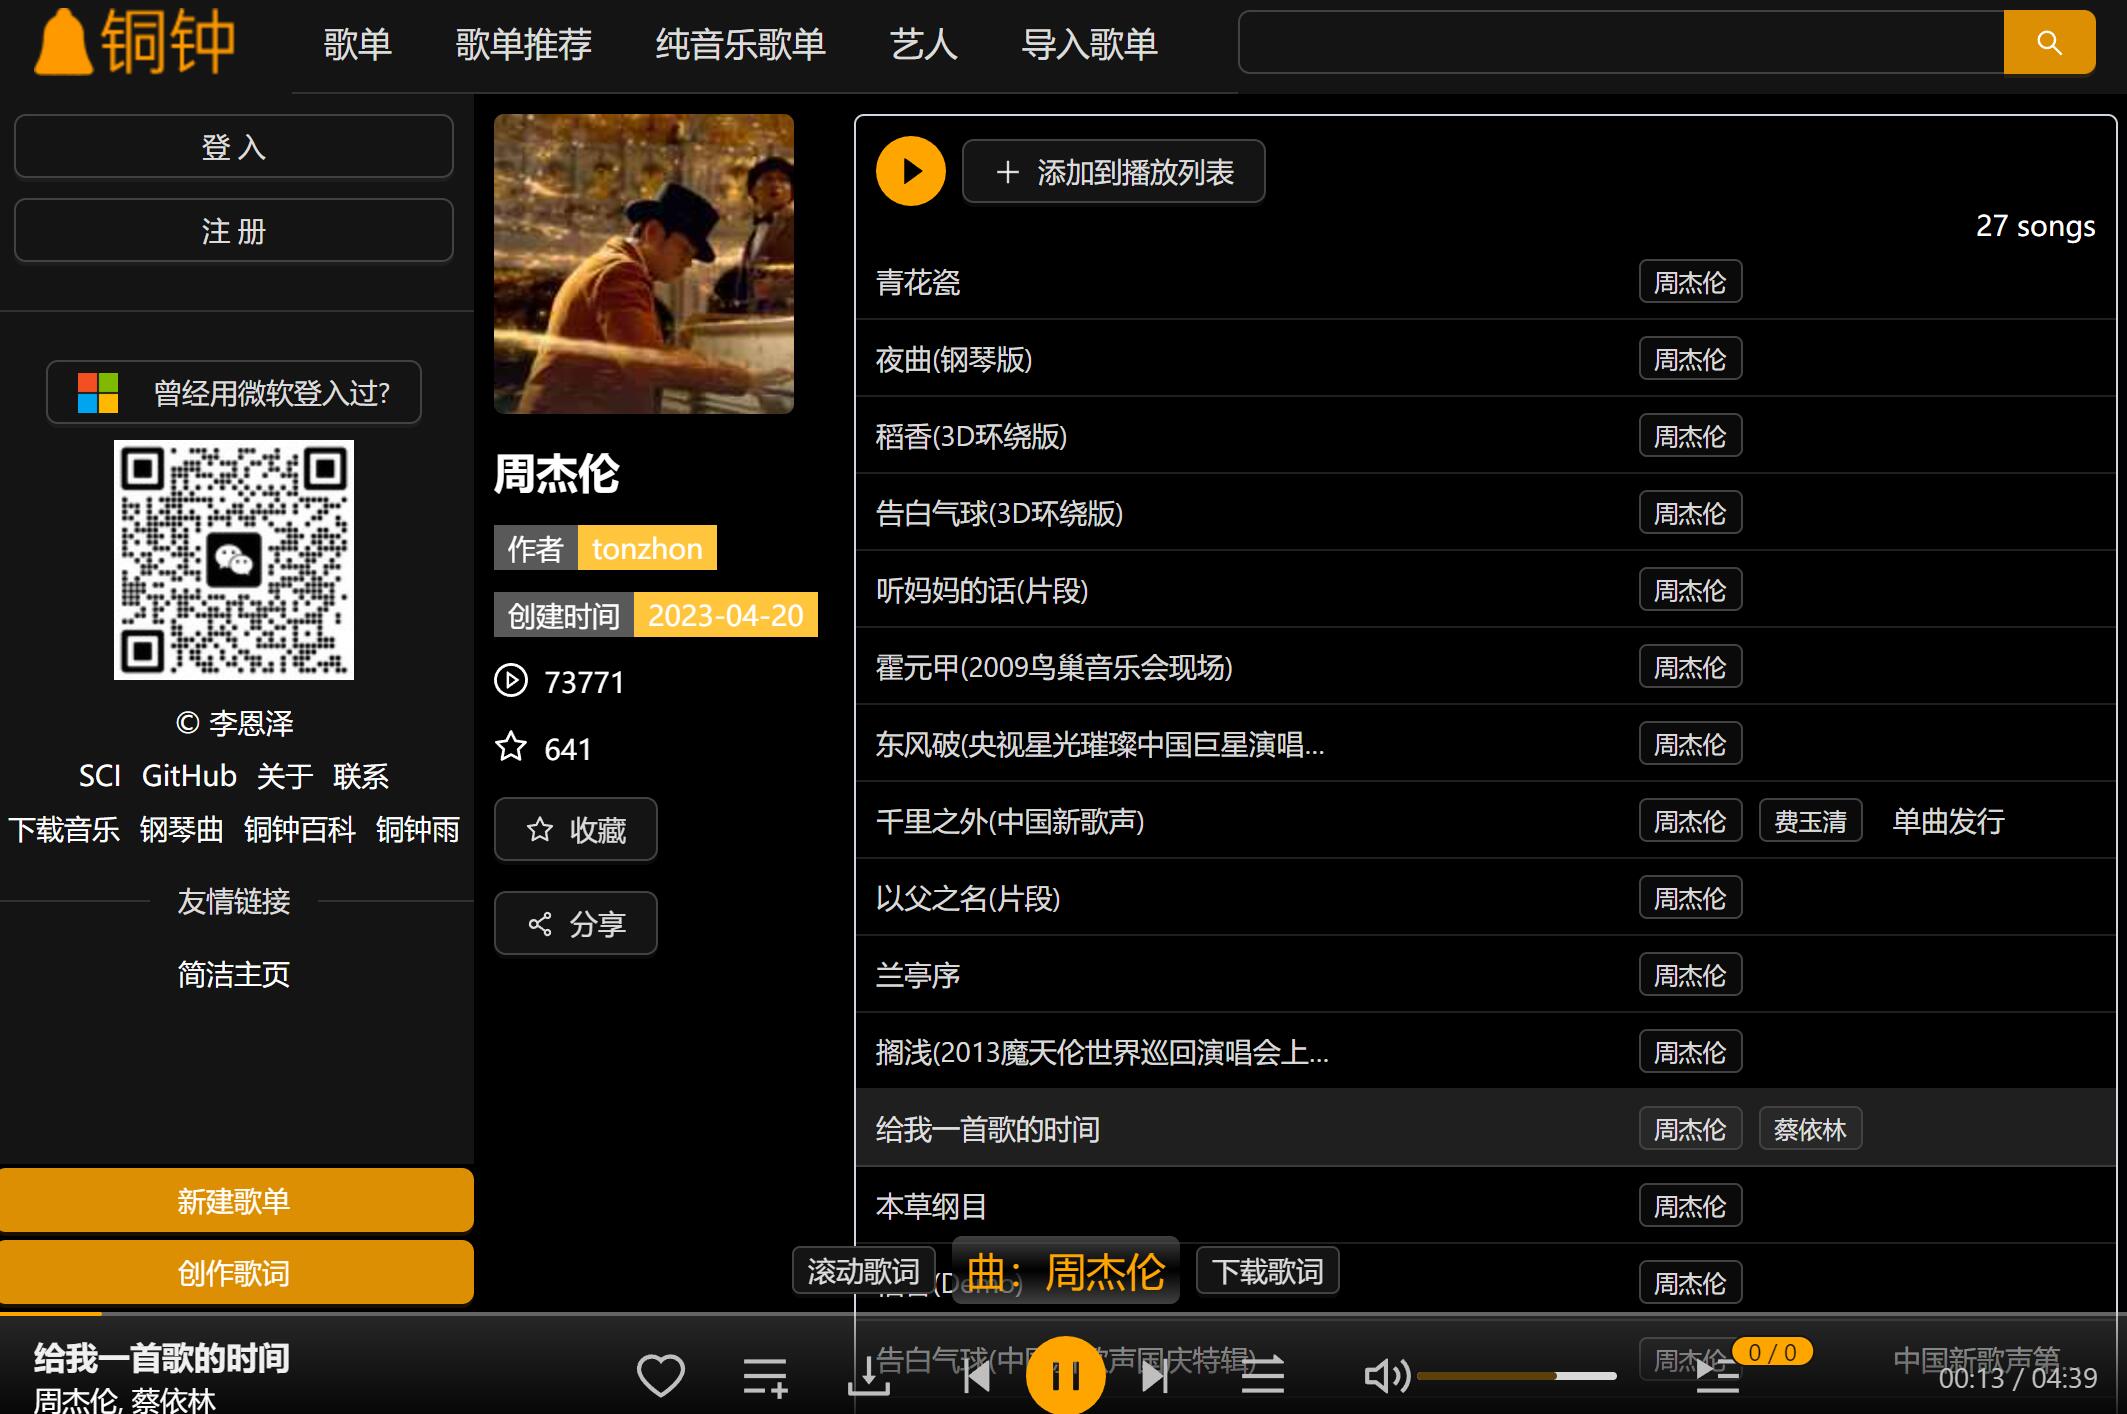Adjust the volume slider

(1516, 1376)
